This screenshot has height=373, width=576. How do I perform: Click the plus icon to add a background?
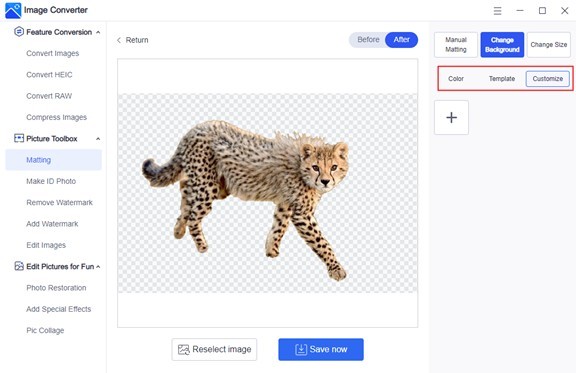point(451,118)
